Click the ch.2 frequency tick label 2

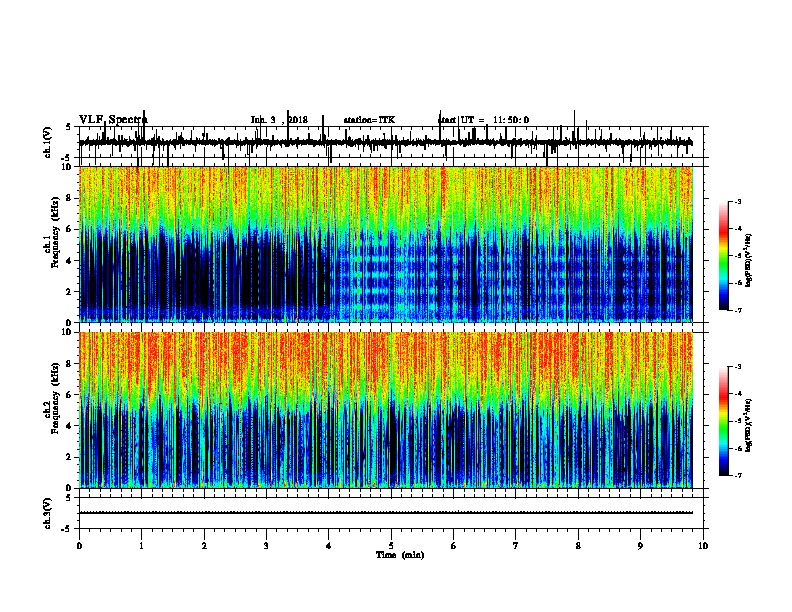[x=70, y=457]
